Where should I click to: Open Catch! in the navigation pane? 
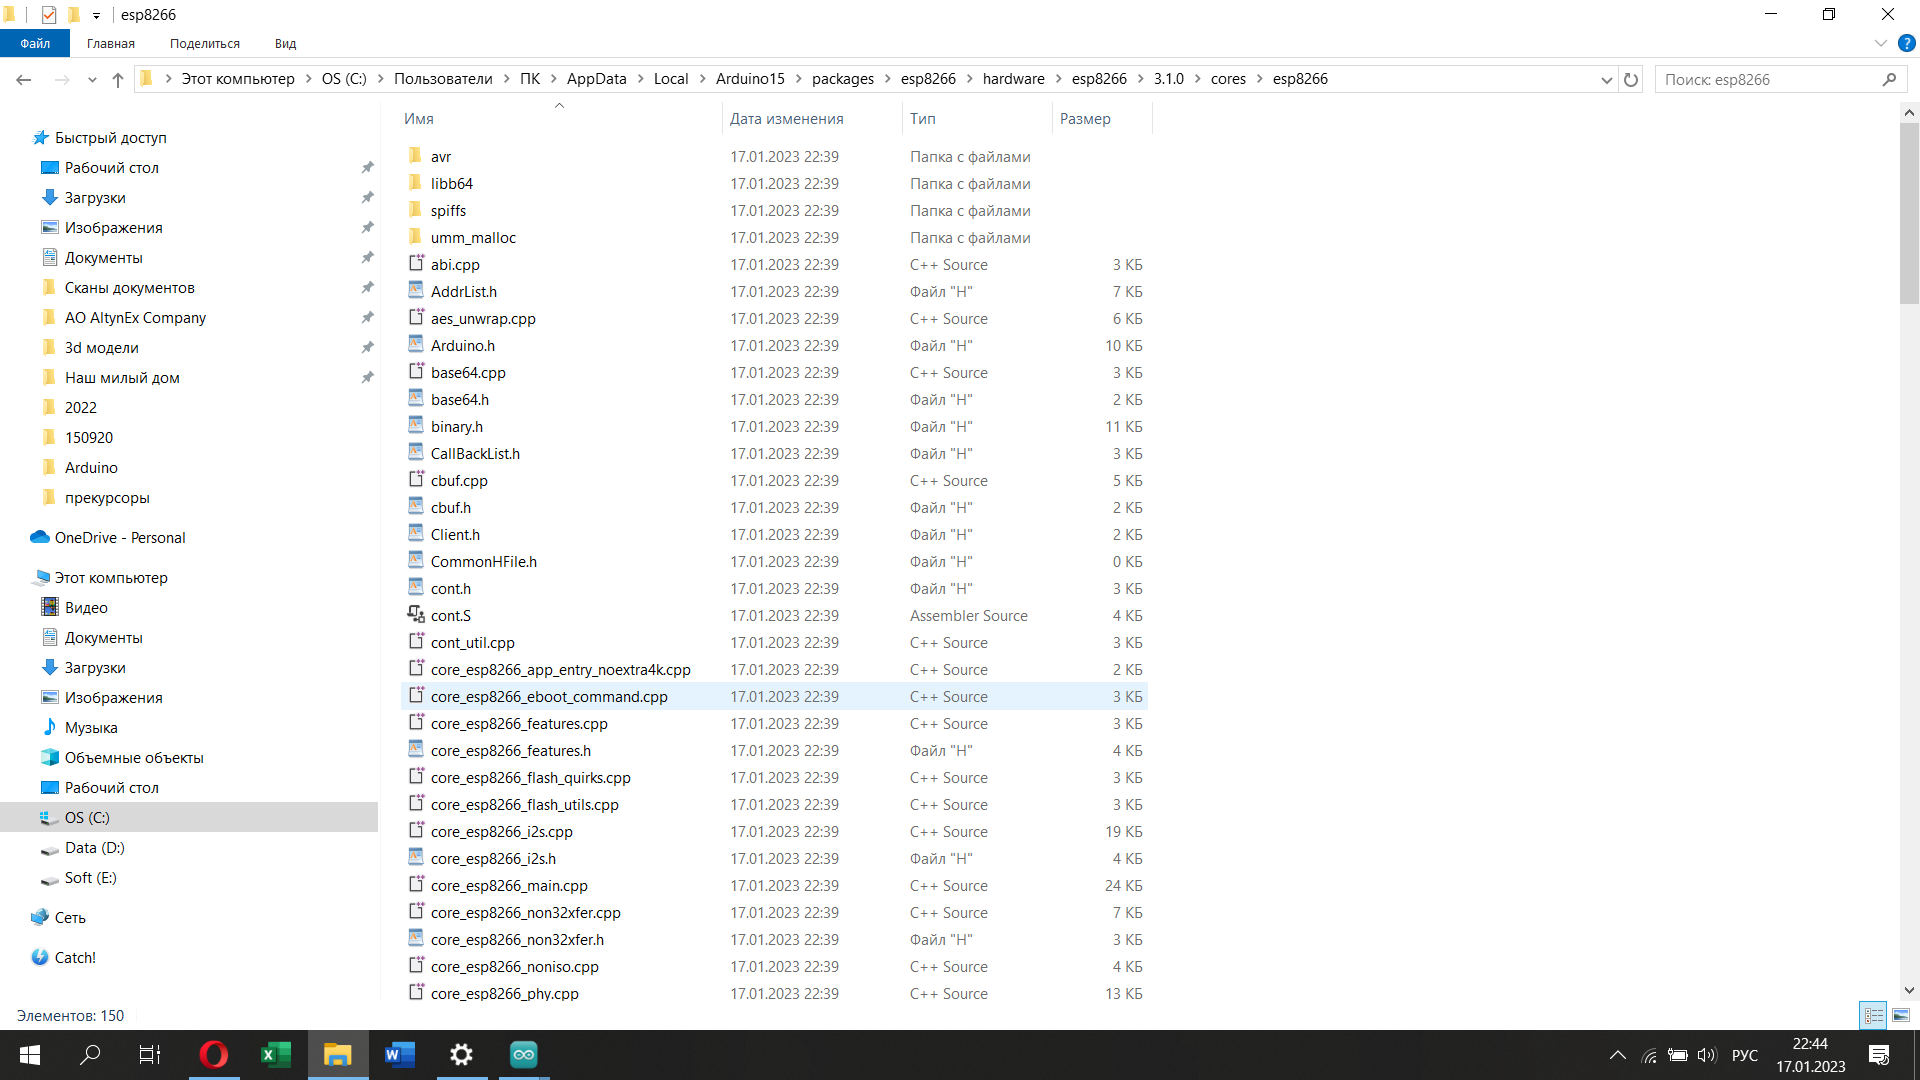coord(75,958)
